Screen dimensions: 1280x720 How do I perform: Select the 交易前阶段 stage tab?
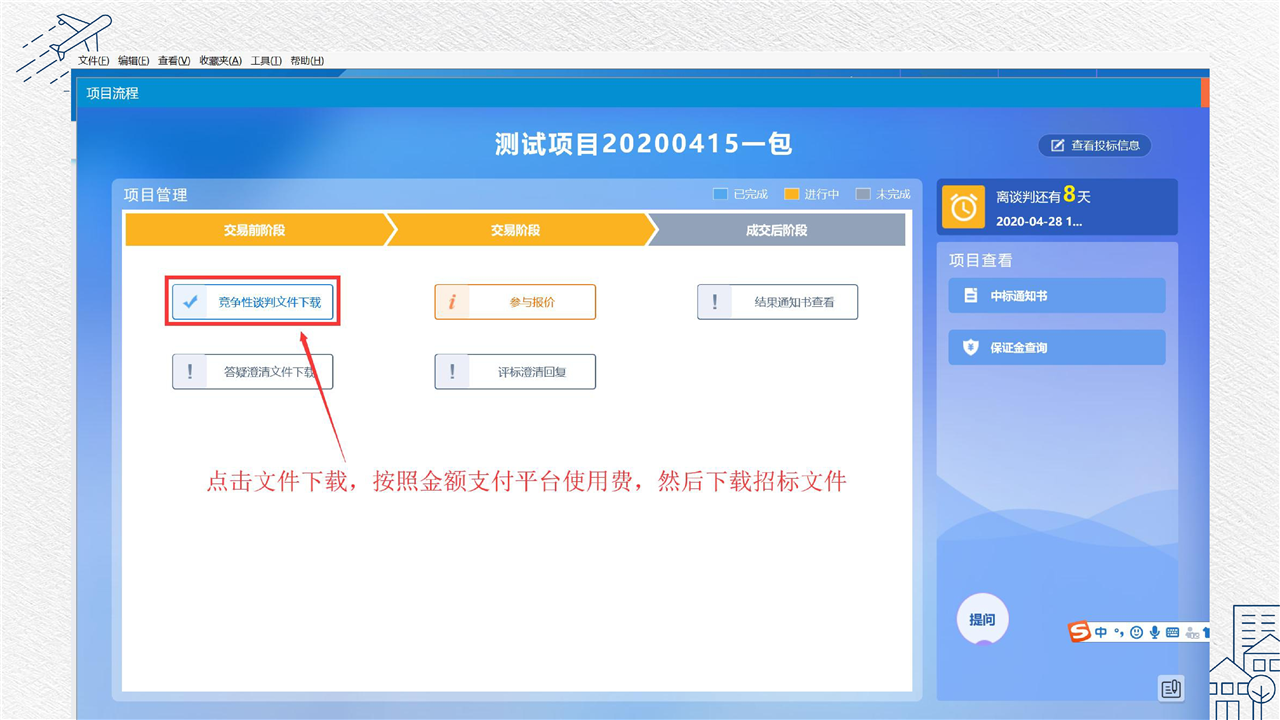[254, 230]
